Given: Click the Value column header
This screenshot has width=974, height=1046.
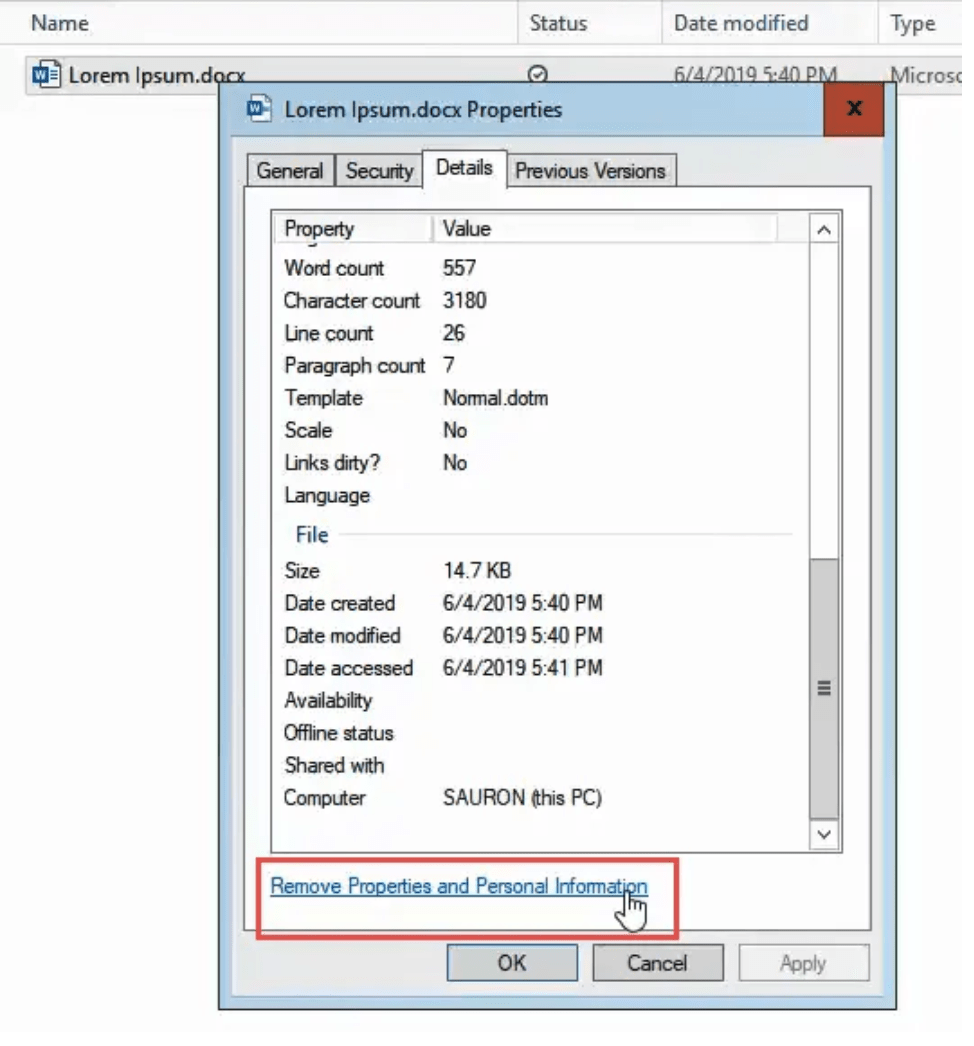Looking at the screenshot, I should [604, 229].
